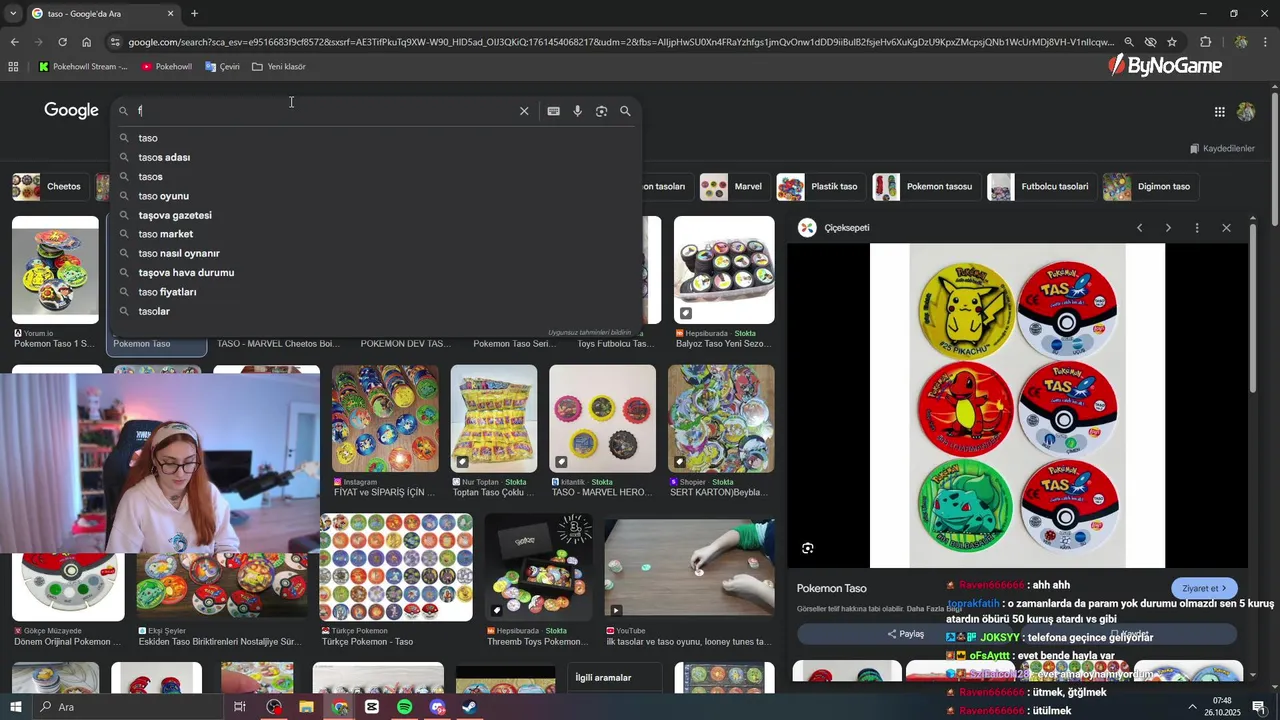
Task: Open the Chrome extensions menu
Action: tap(1206, 42)
